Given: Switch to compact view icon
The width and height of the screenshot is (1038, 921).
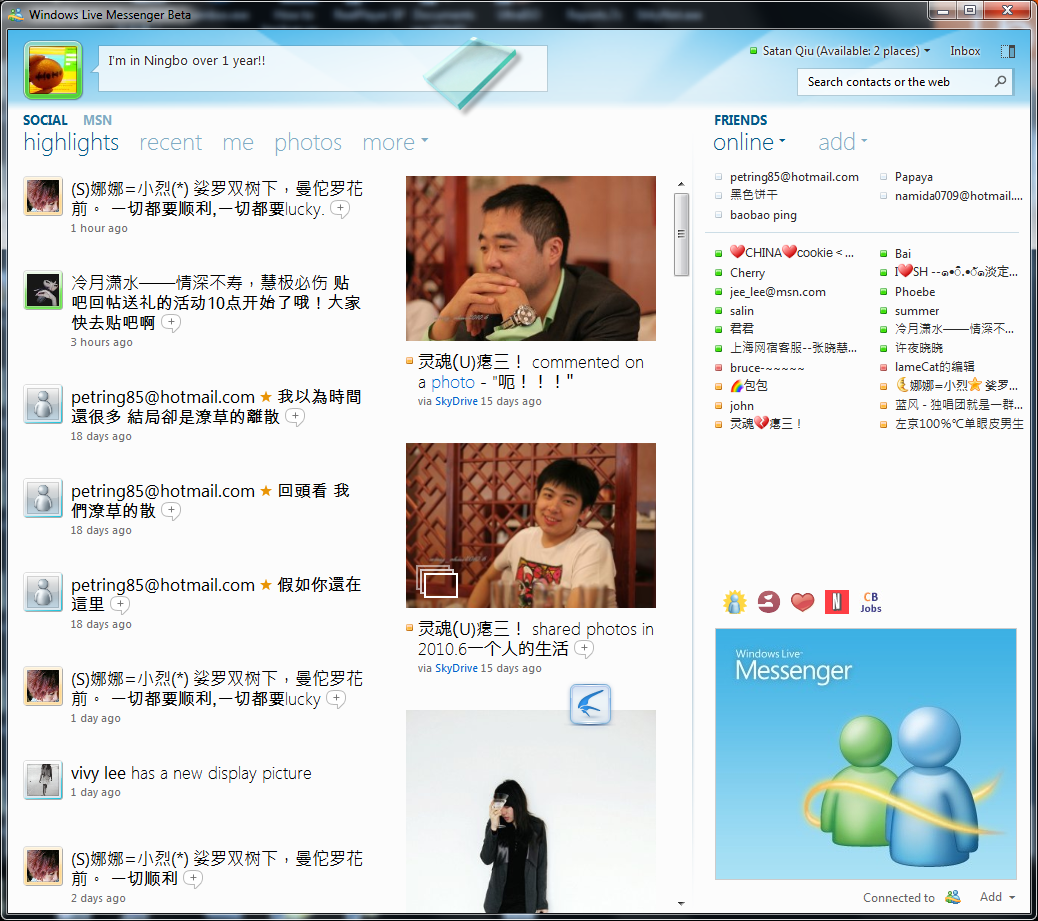Looking at the screenshot, I should point(1008,51).
